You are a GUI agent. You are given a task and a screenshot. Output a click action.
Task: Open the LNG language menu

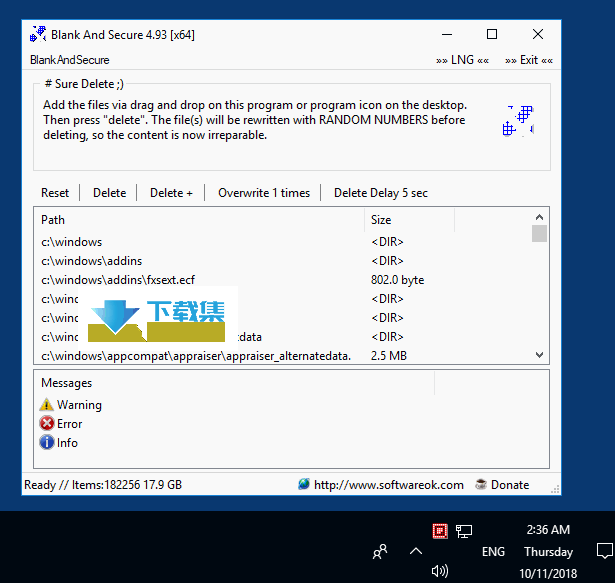[462, 60]
